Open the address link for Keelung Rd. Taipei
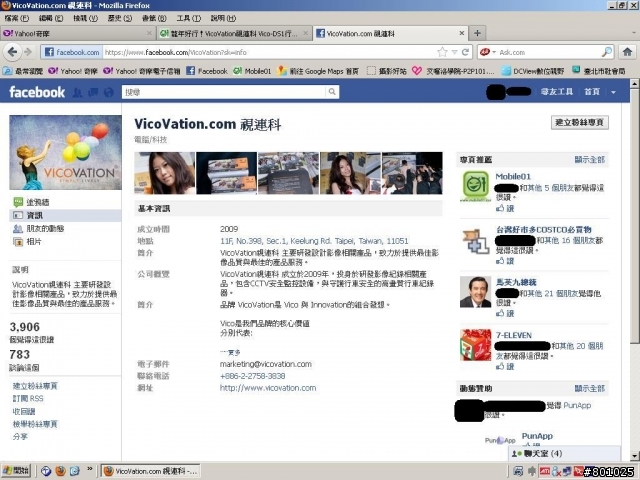 click(314, 241)
